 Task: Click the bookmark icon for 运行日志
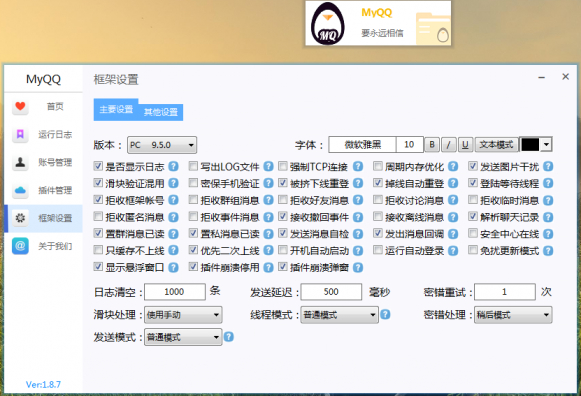pos(20,134)
